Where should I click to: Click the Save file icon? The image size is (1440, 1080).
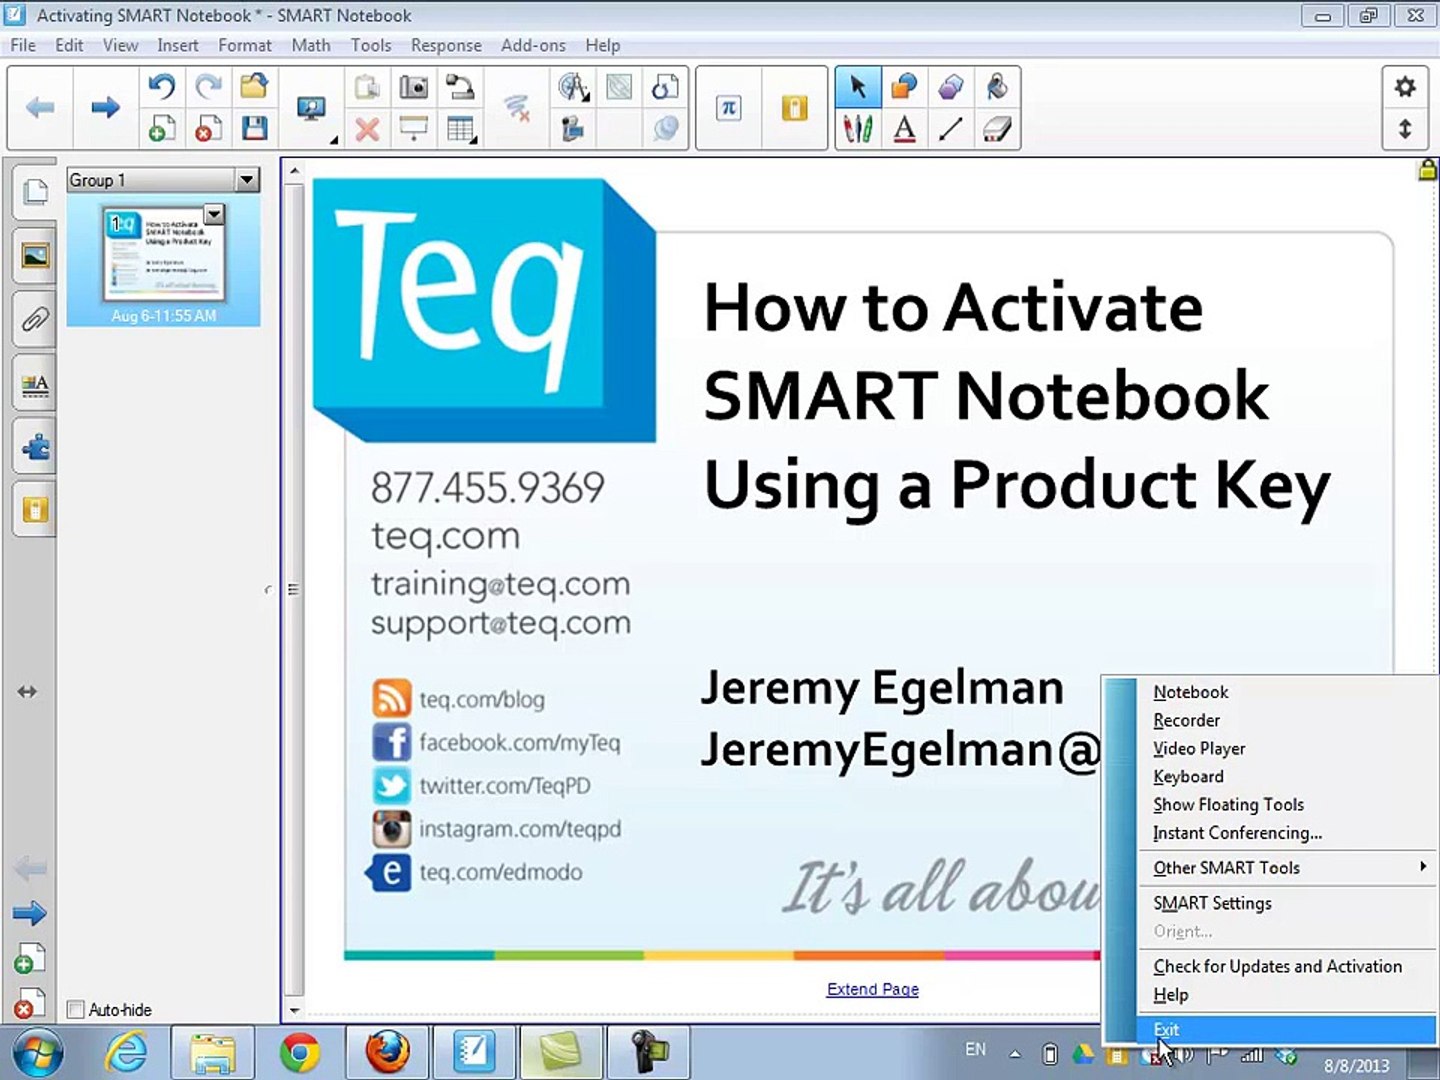tap(254, 128)
